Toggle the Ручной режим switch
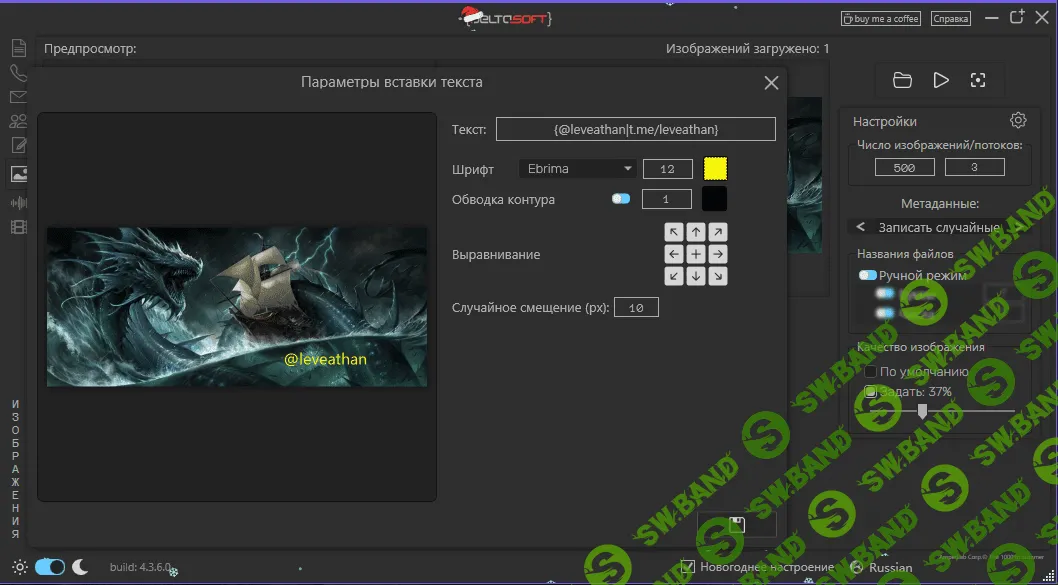The image size is (1058, 585). [x=868, y=275]
